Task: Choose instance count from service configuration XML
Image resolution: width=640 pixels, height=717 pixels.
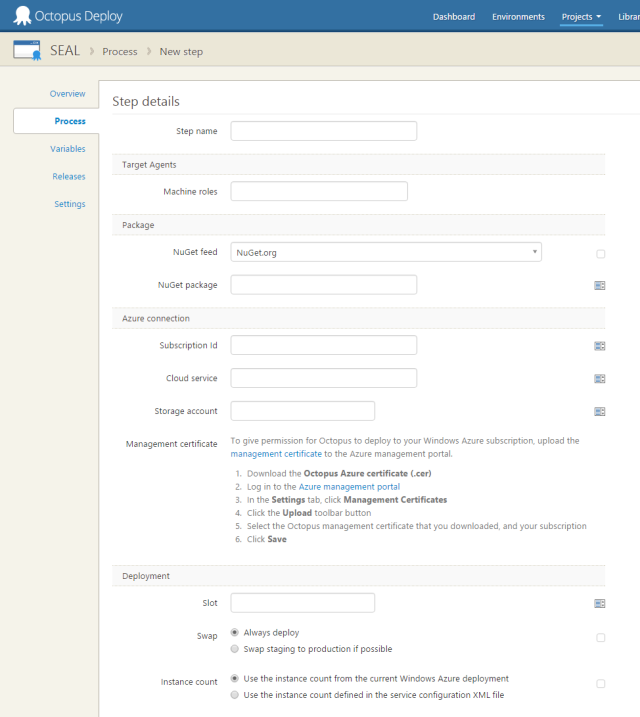Action: (235, 695)
